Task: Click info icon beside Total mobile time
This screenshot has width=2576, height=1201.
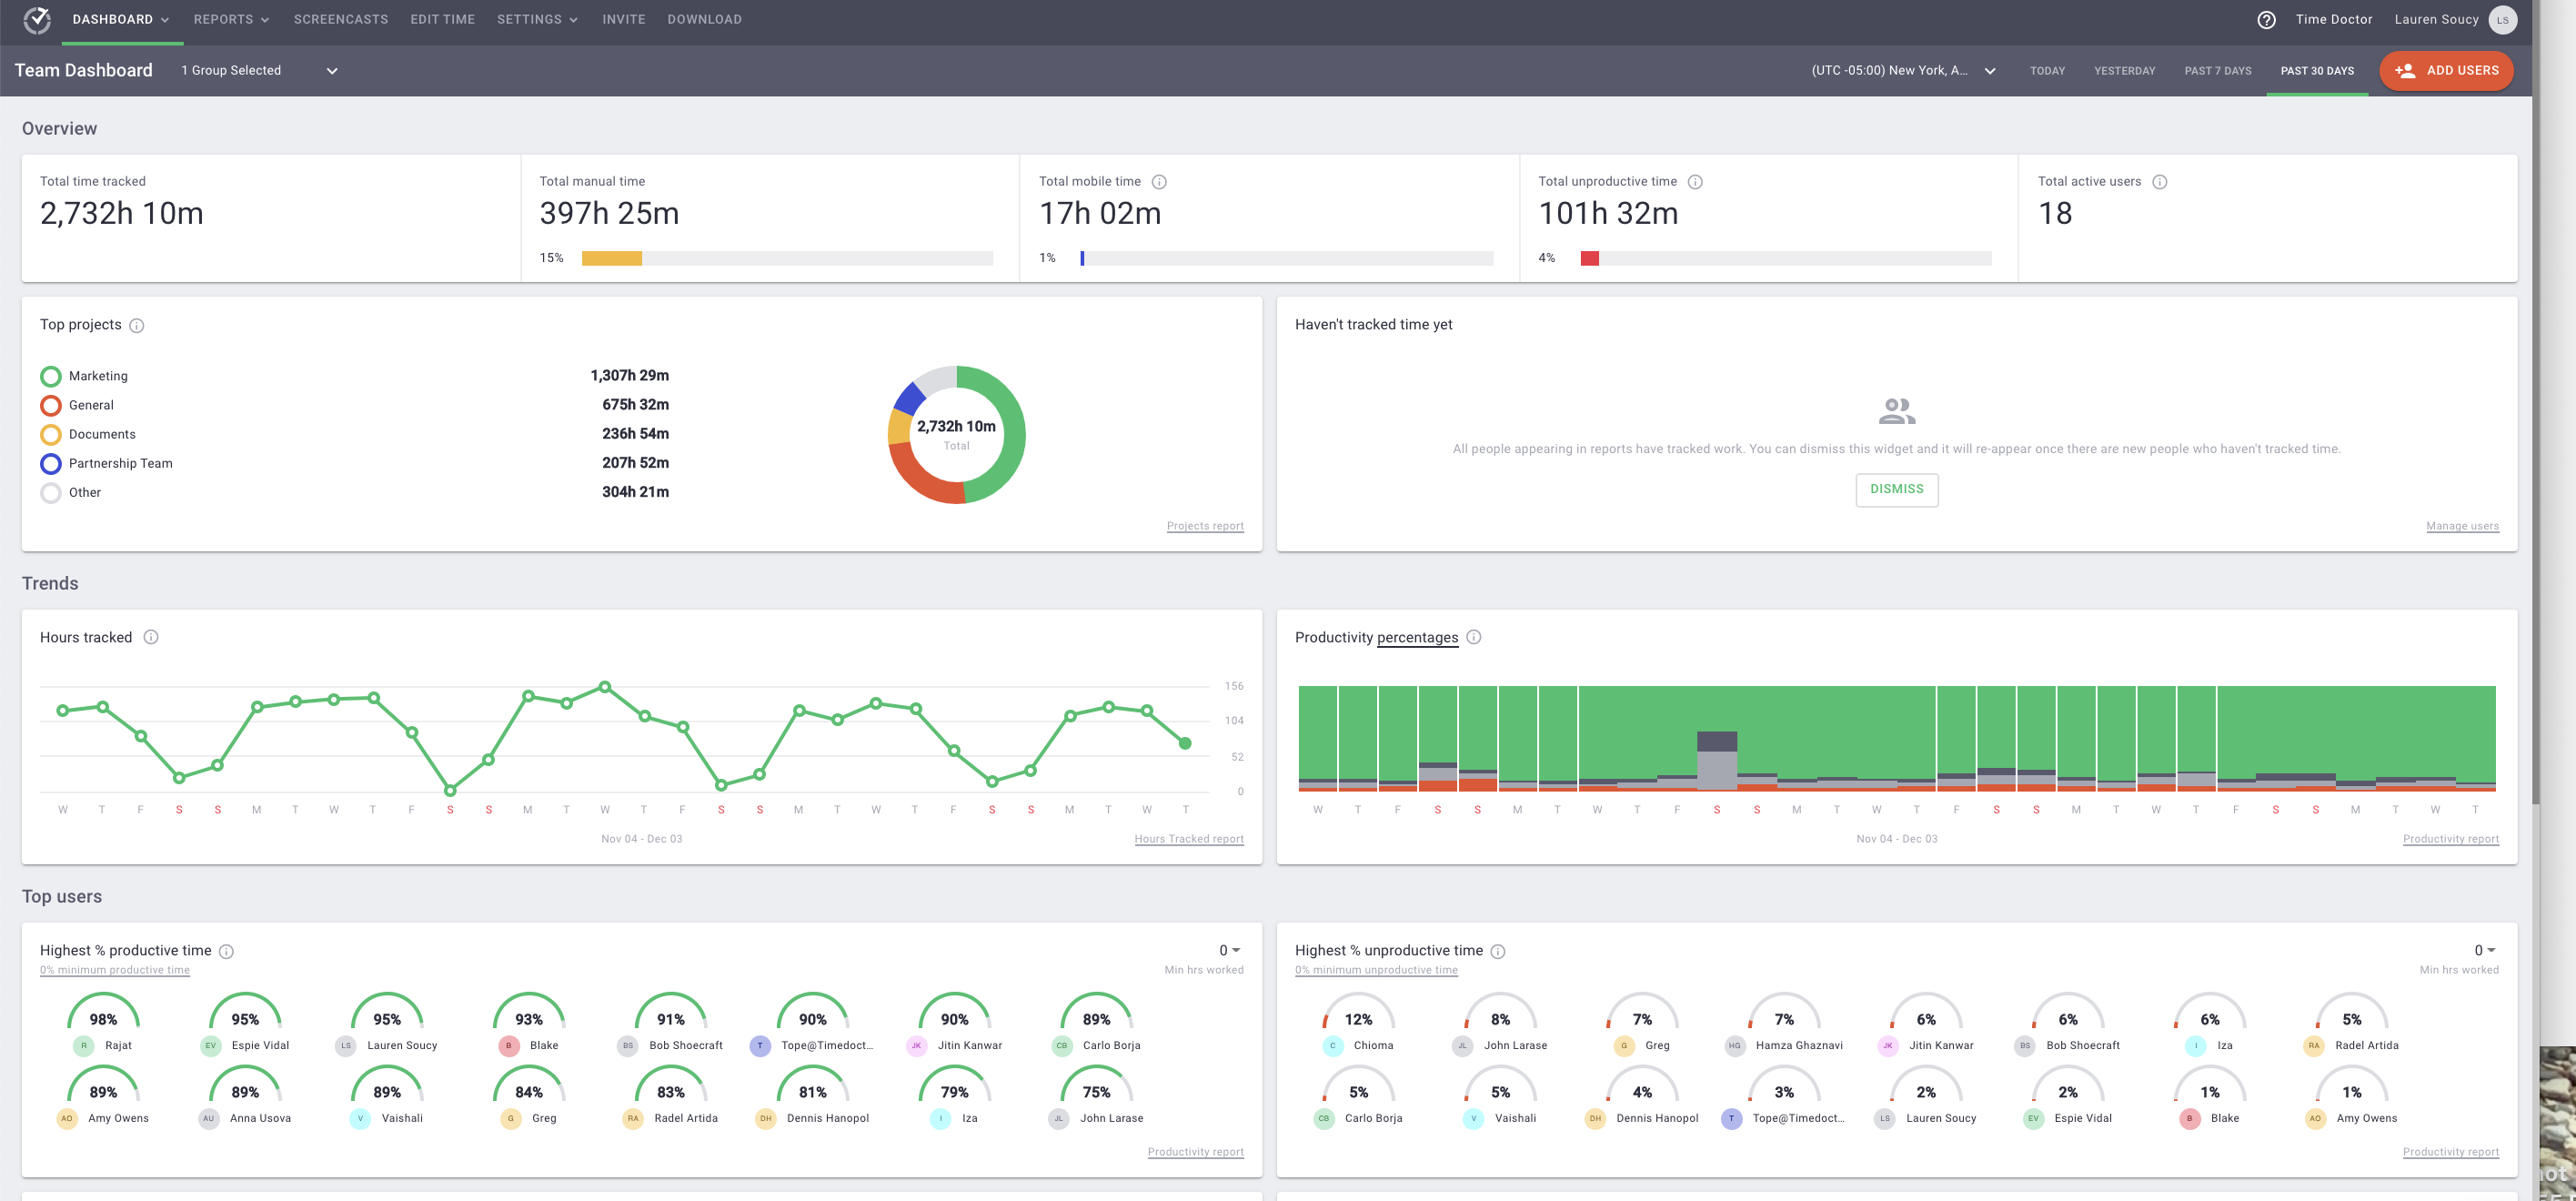Action: 1159,182
